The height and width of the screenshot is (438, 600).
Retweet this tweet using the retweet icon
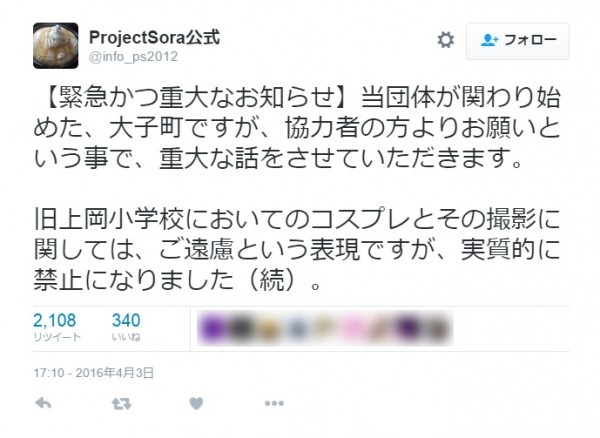121,404
